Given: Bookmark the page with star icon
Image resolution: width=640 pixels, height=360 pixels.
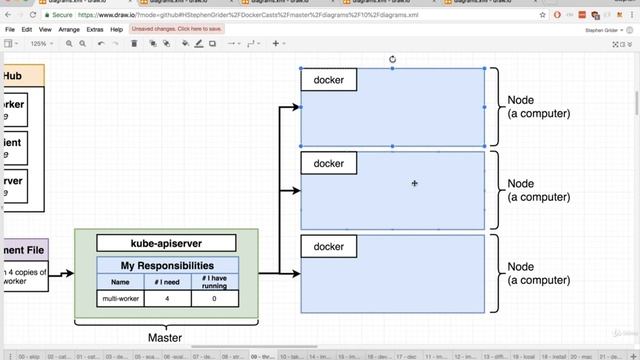Looking at the screenshot, I should click(542, 15).
